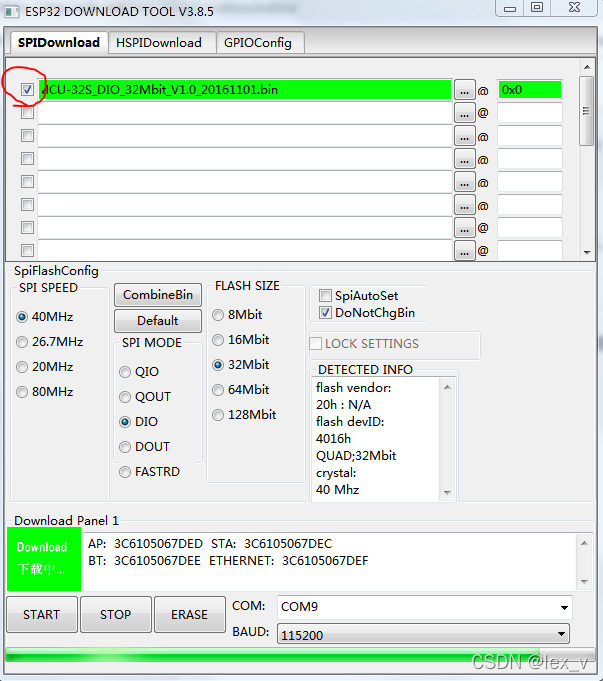Uncheck the MCU-32S bin file checkbox
603x681 pixels.
pyautogui.click(x=27, y=90)
